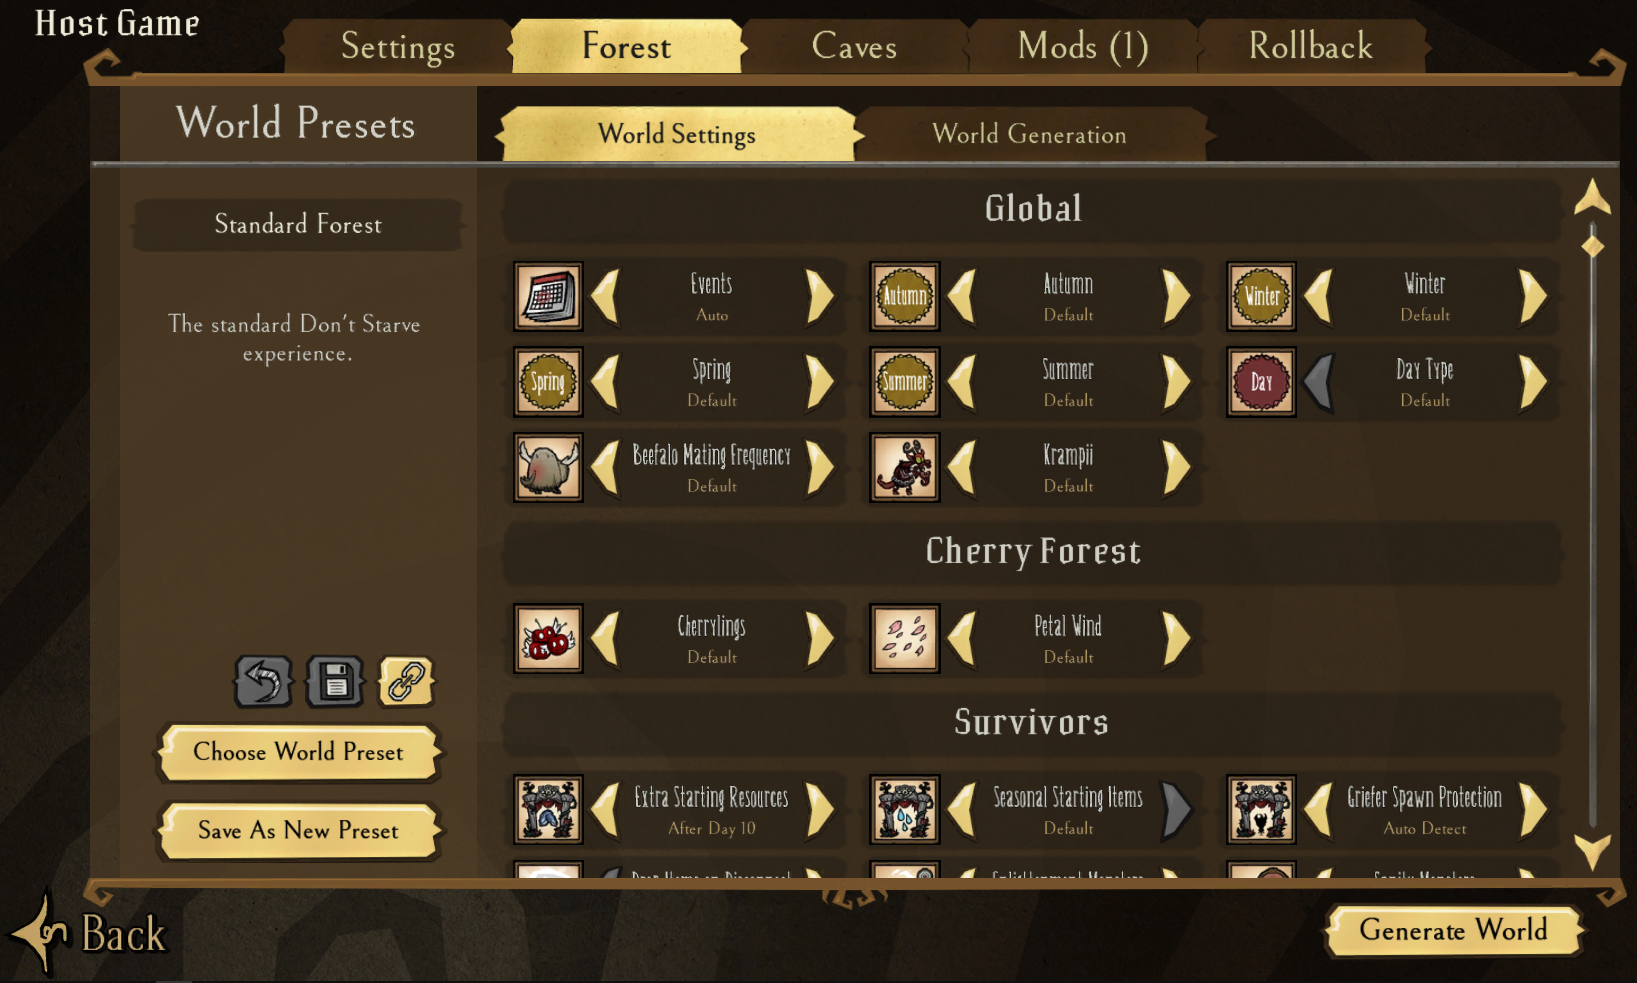This screenshot has height=983, width=1637.
Task: Click the Choose World Preset button
Action: pos(298,752)
